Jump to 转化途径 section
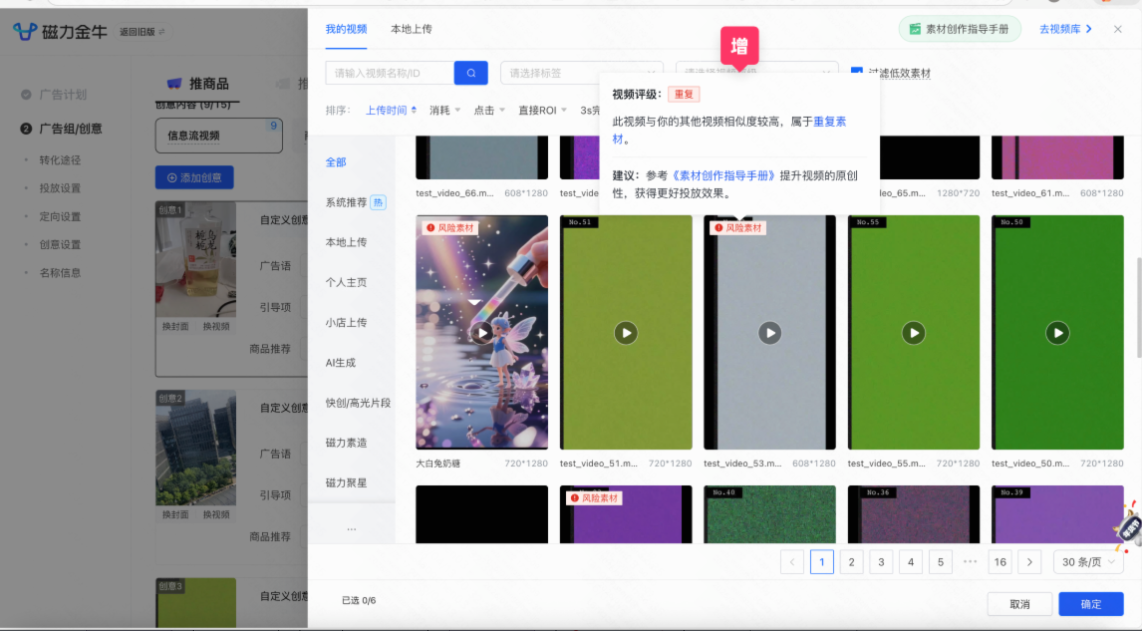 coord(60,160)
